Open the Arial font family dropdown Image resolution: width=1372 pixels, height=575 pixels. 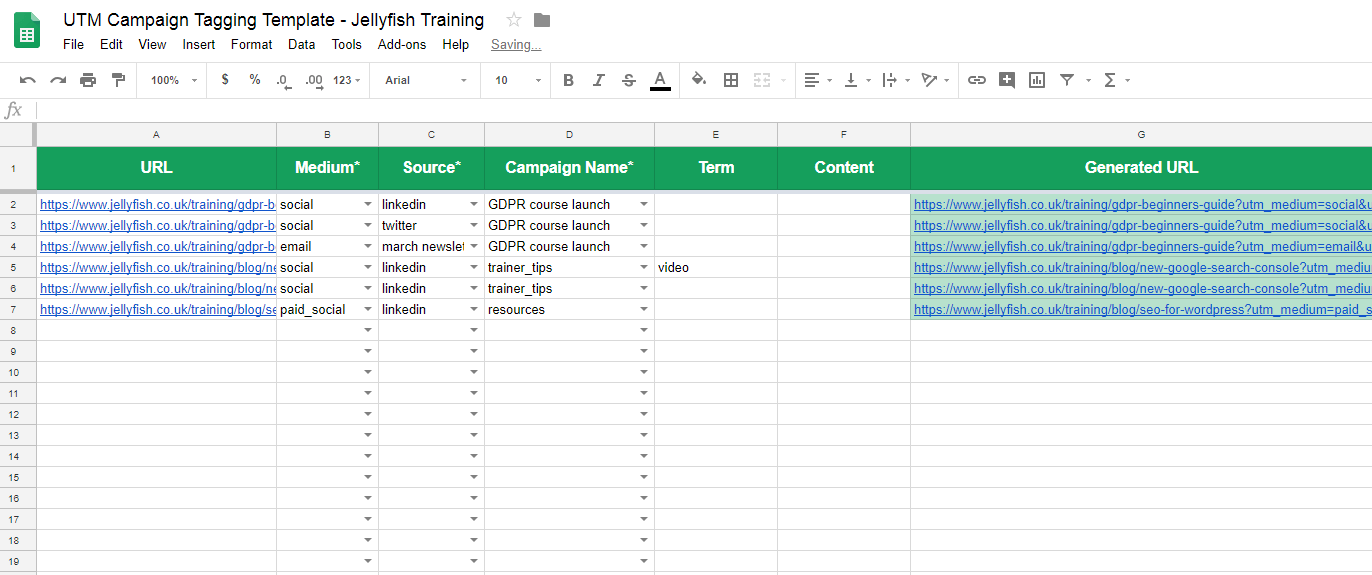425,80
